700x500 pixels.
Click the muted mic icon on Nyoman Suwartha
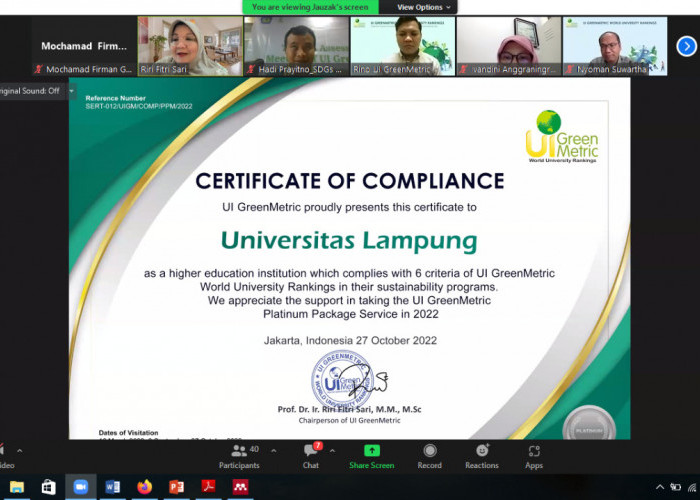pos(570,69)
